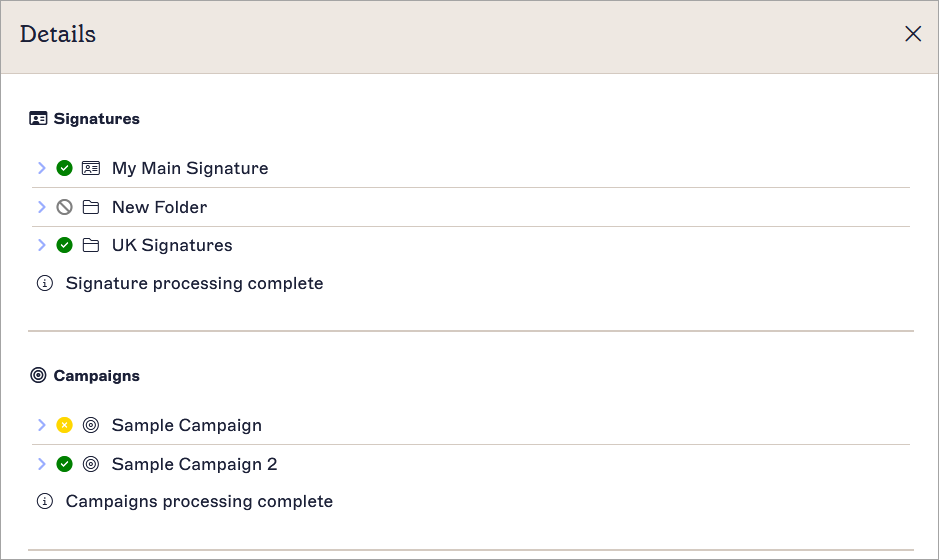The width and height of the screenshot is (939, 560).
Task: Click green check status for Sample Campaign 2
Action: point(64,464)
